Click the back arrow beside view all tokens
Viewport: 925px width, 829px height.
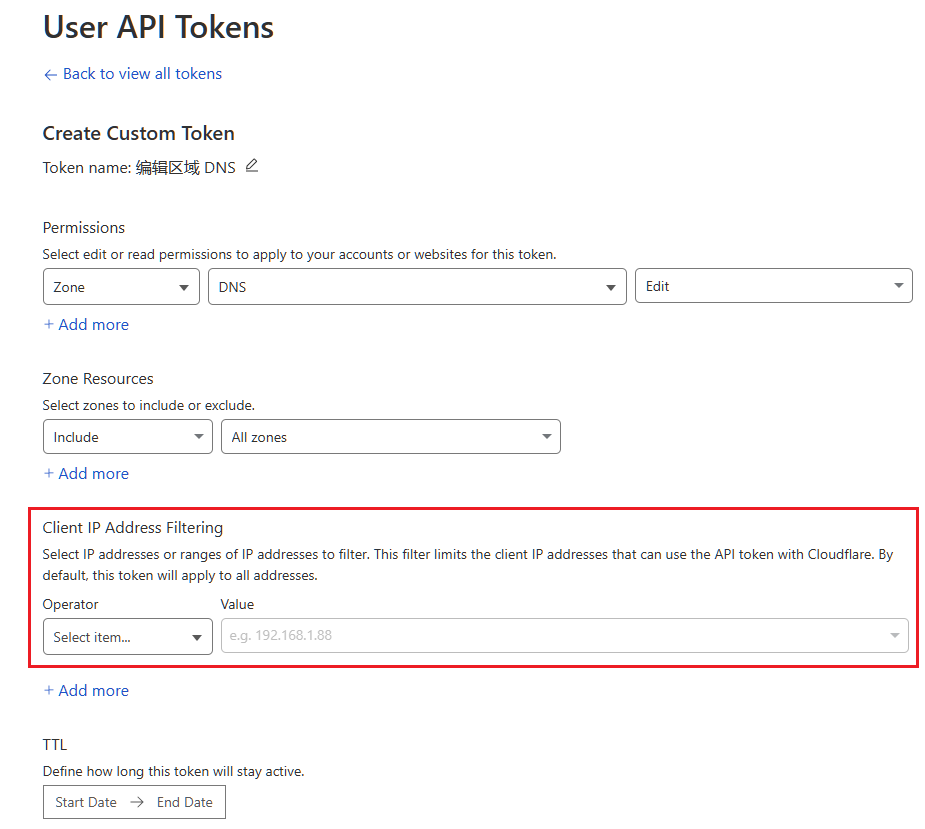point(50,74)
